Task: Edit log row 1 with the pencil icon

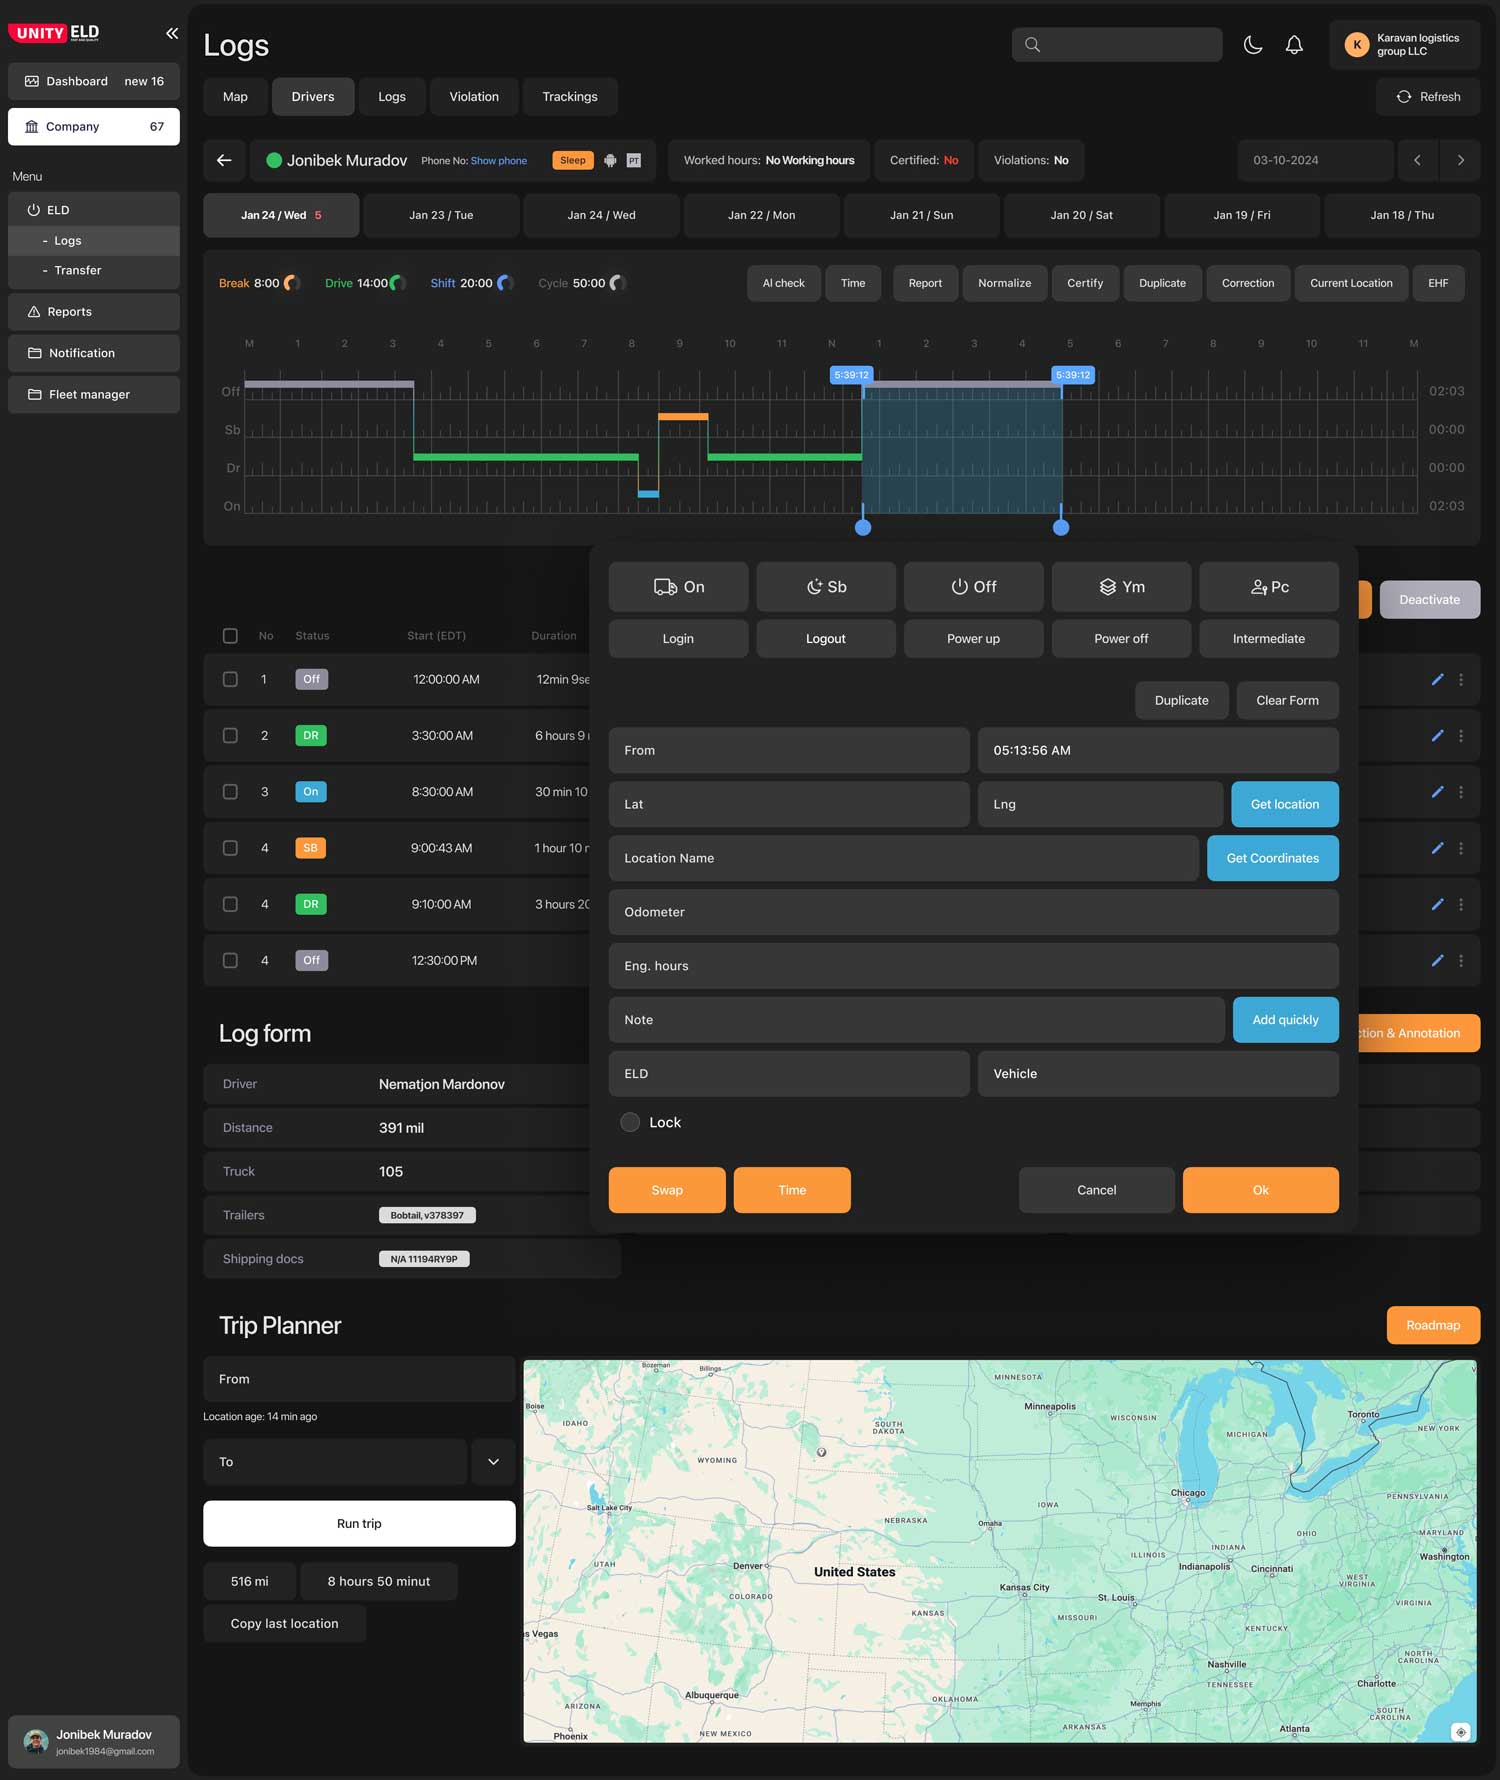Action: [x=1437, y=679]
